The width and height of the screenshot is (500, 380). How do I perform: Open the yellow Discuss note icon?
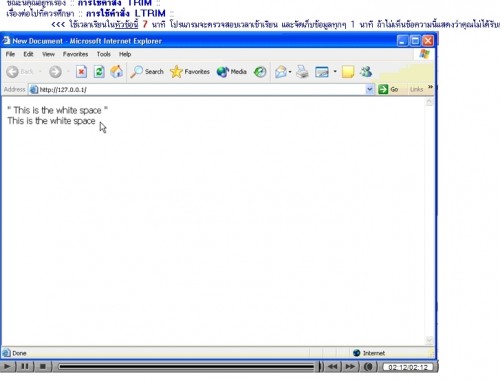click(348, 72)
